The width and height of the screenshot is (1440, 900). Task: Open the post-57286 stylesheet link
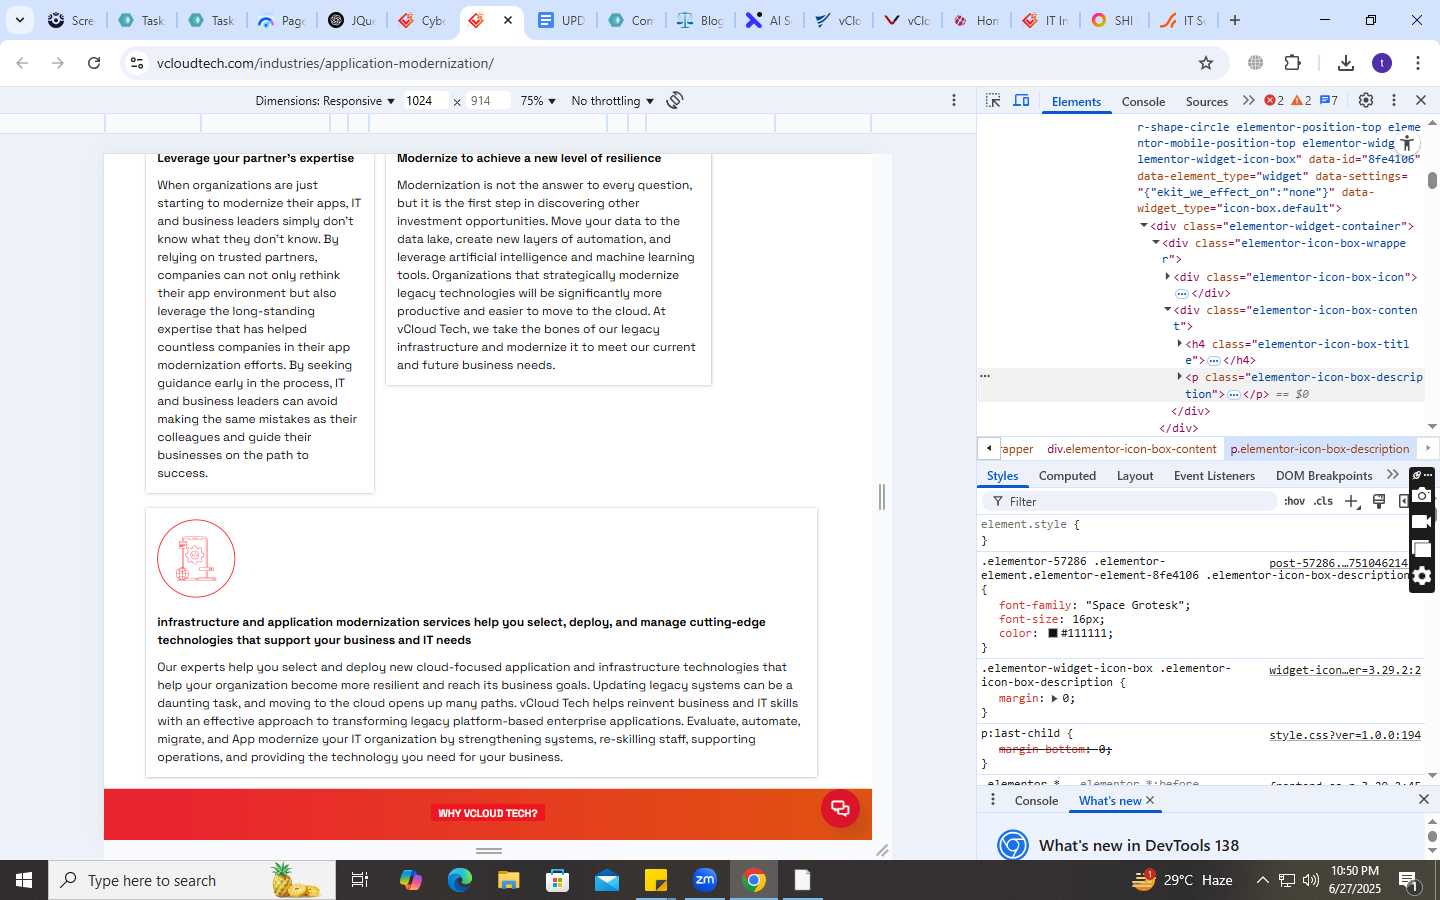[x=1338, y=563]
